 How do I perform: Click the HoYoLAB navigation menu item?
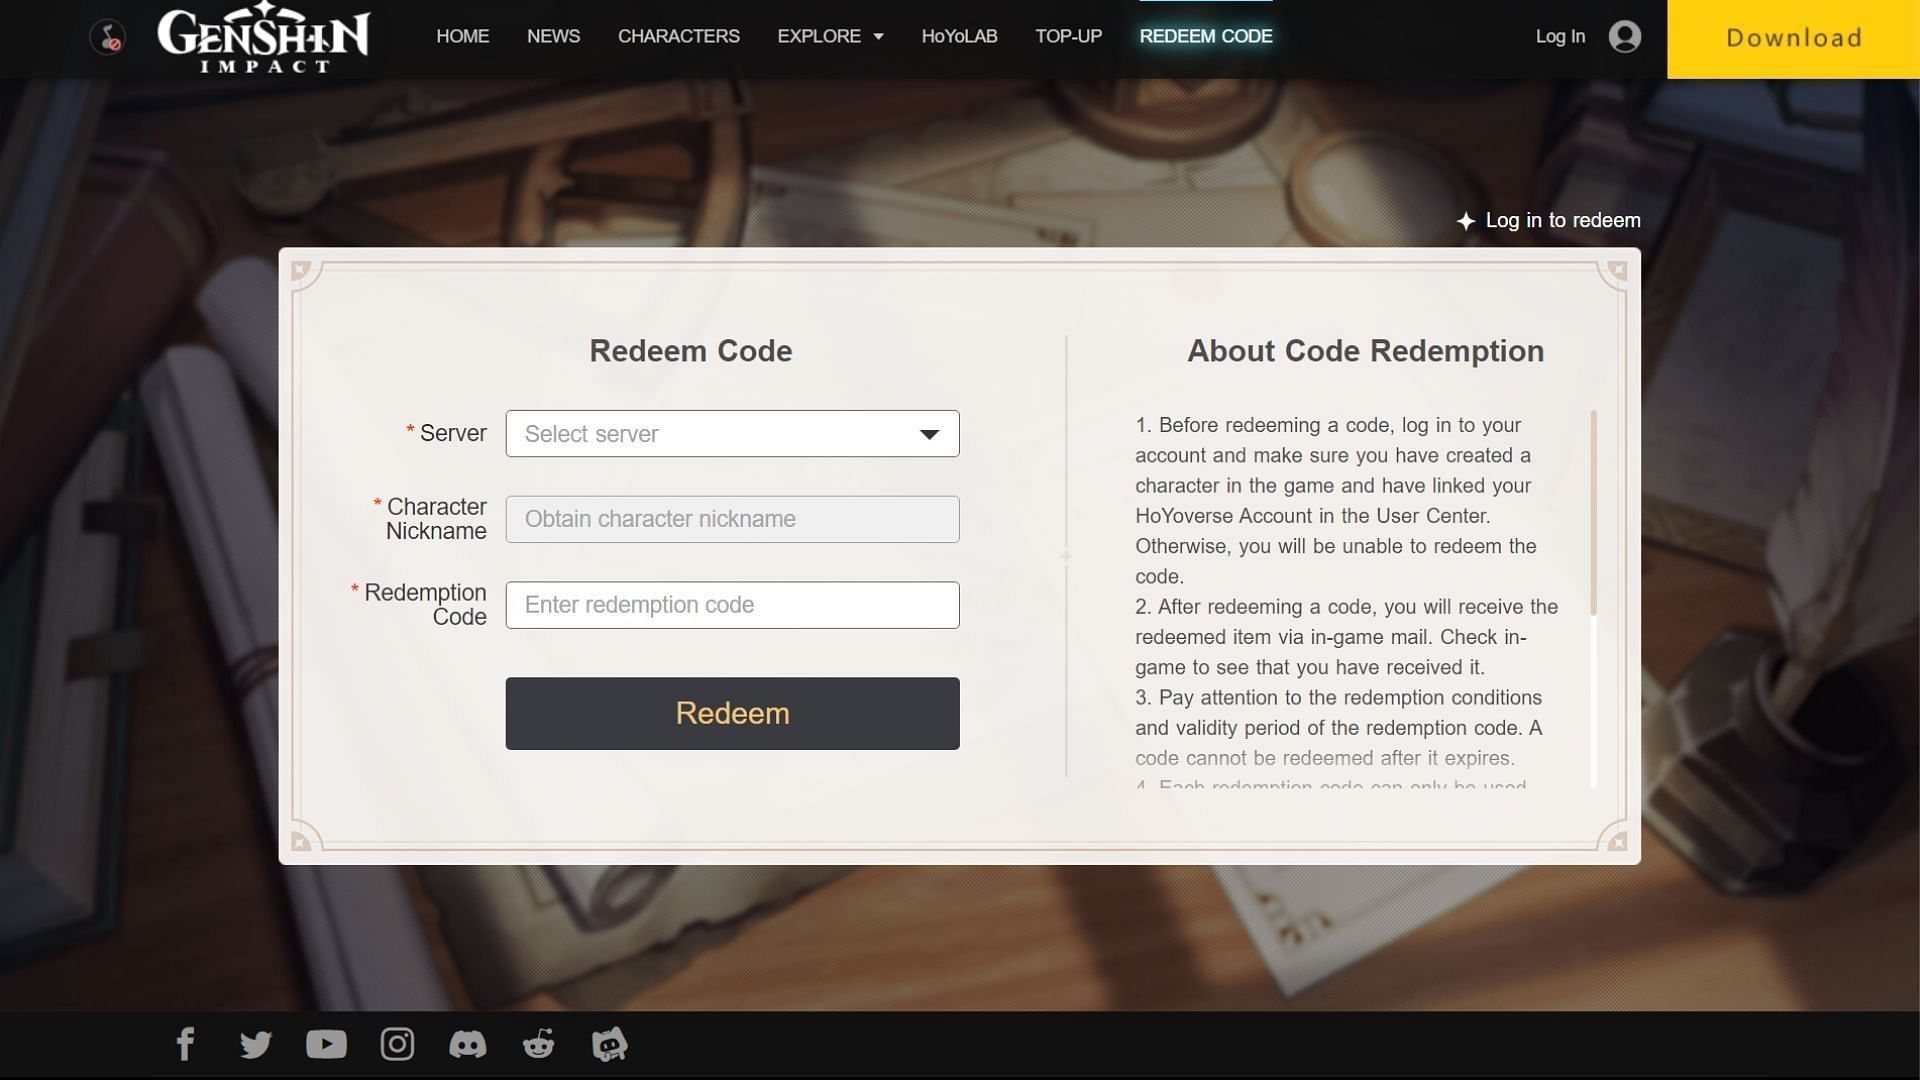(960, 36)
